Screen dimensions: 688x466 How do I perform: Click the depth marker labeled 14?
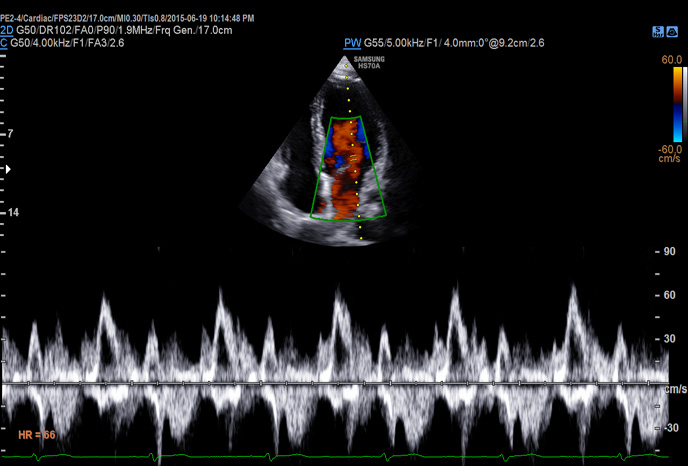pos(11,213)
